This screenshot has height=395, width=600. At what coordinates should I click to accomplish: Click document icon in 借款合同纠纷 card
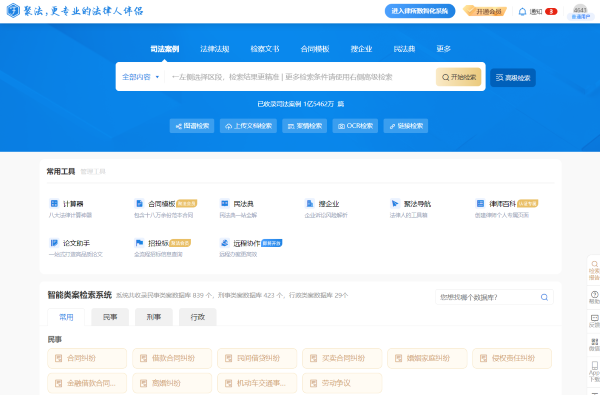[143, 358]
